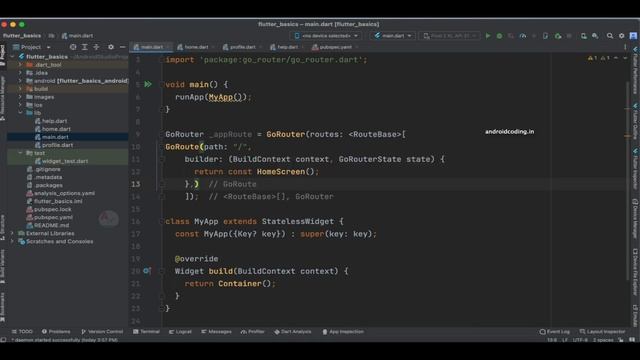Click main.dart in the breadcrumb bar
Image resolution: width=640 pixels, height=360 pixels.
[77, 36]
